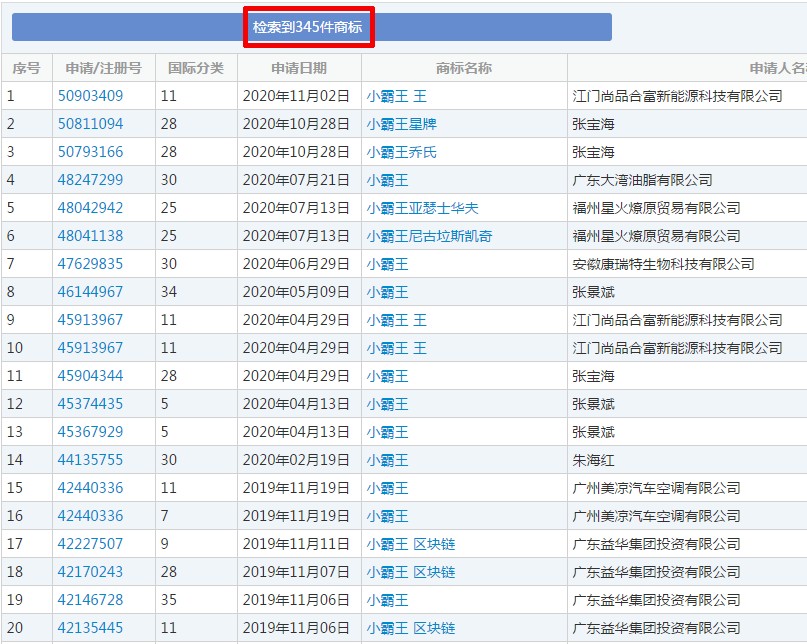Click the 申请/注册号 column header
The image size is (807, 644).
103,68
